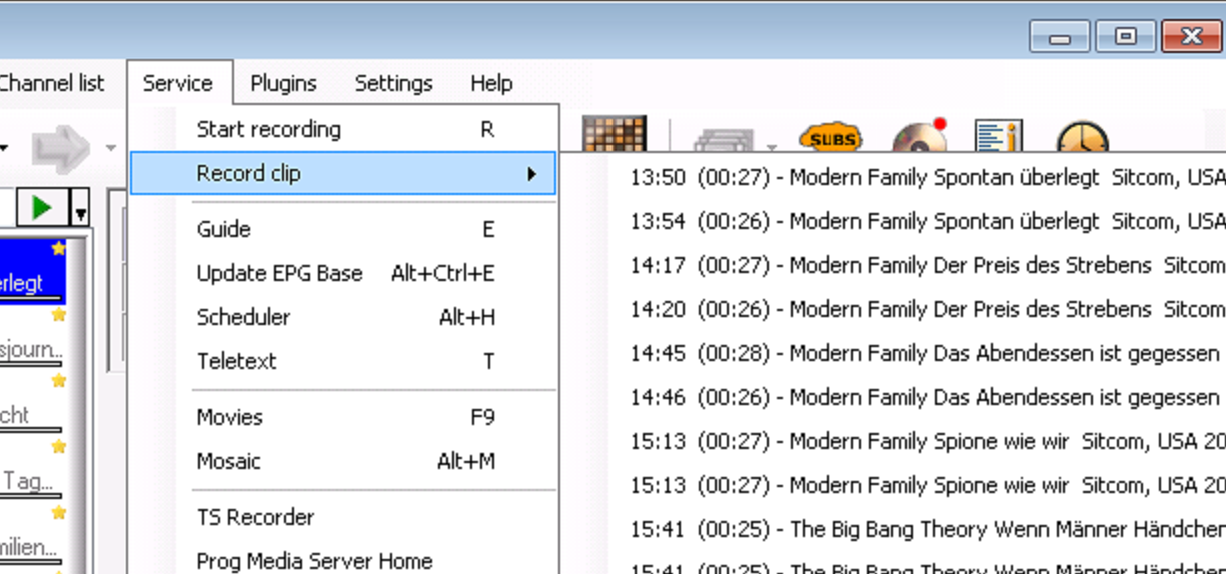Screen dimensions: 1226x574
Task: Click the green play arrow button
Action: point(42,207)
